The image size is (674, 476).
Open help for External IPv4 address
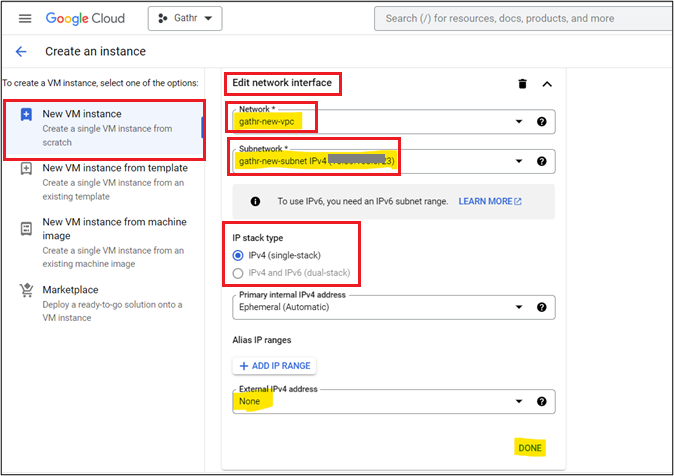542,401
